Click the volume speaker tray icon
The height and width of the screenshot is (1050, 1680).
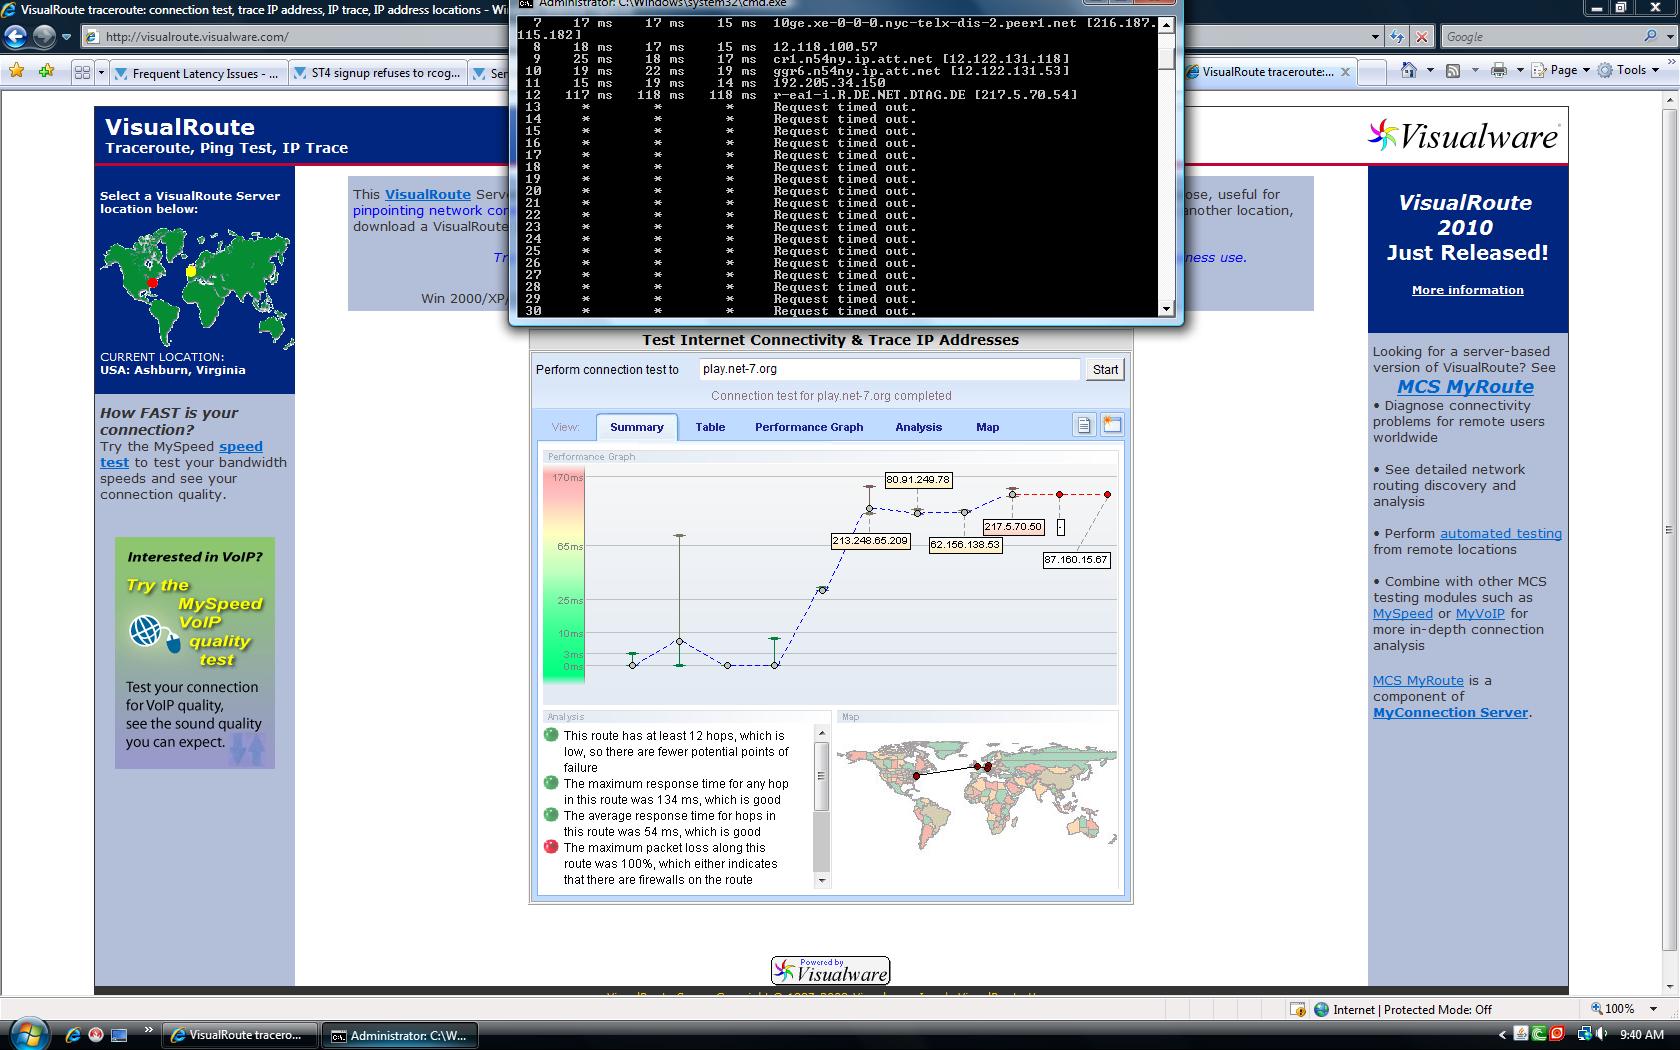1601,1034
